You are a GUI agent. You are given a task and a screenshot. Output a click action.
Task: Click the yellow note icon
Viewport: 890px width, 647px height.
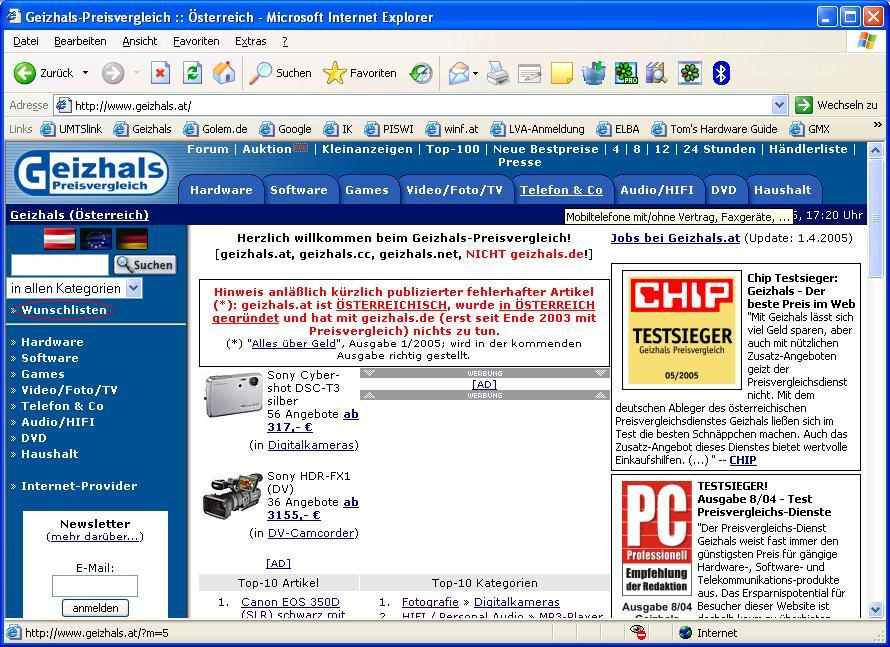click(561, 73)
